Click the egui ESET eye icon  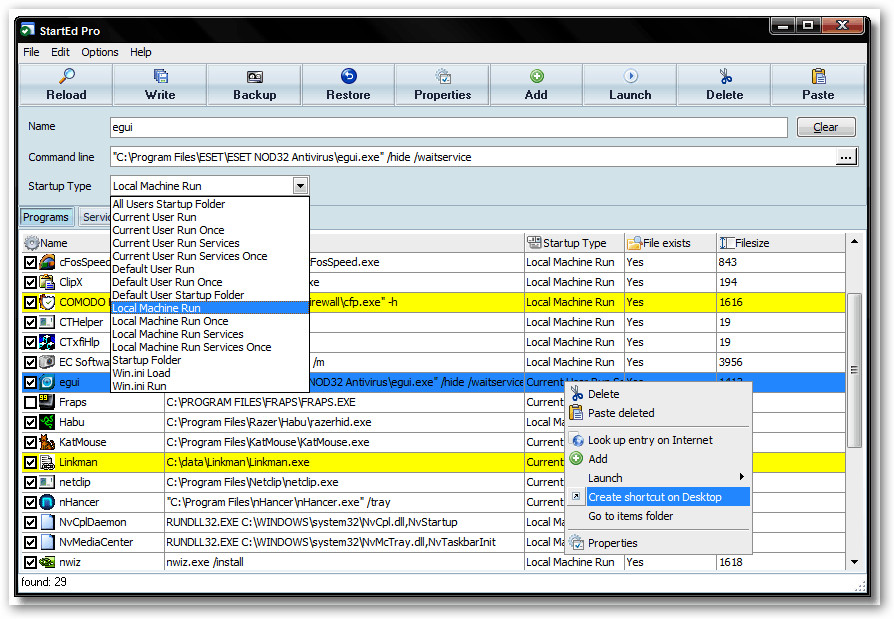click(x=47, y=382)
